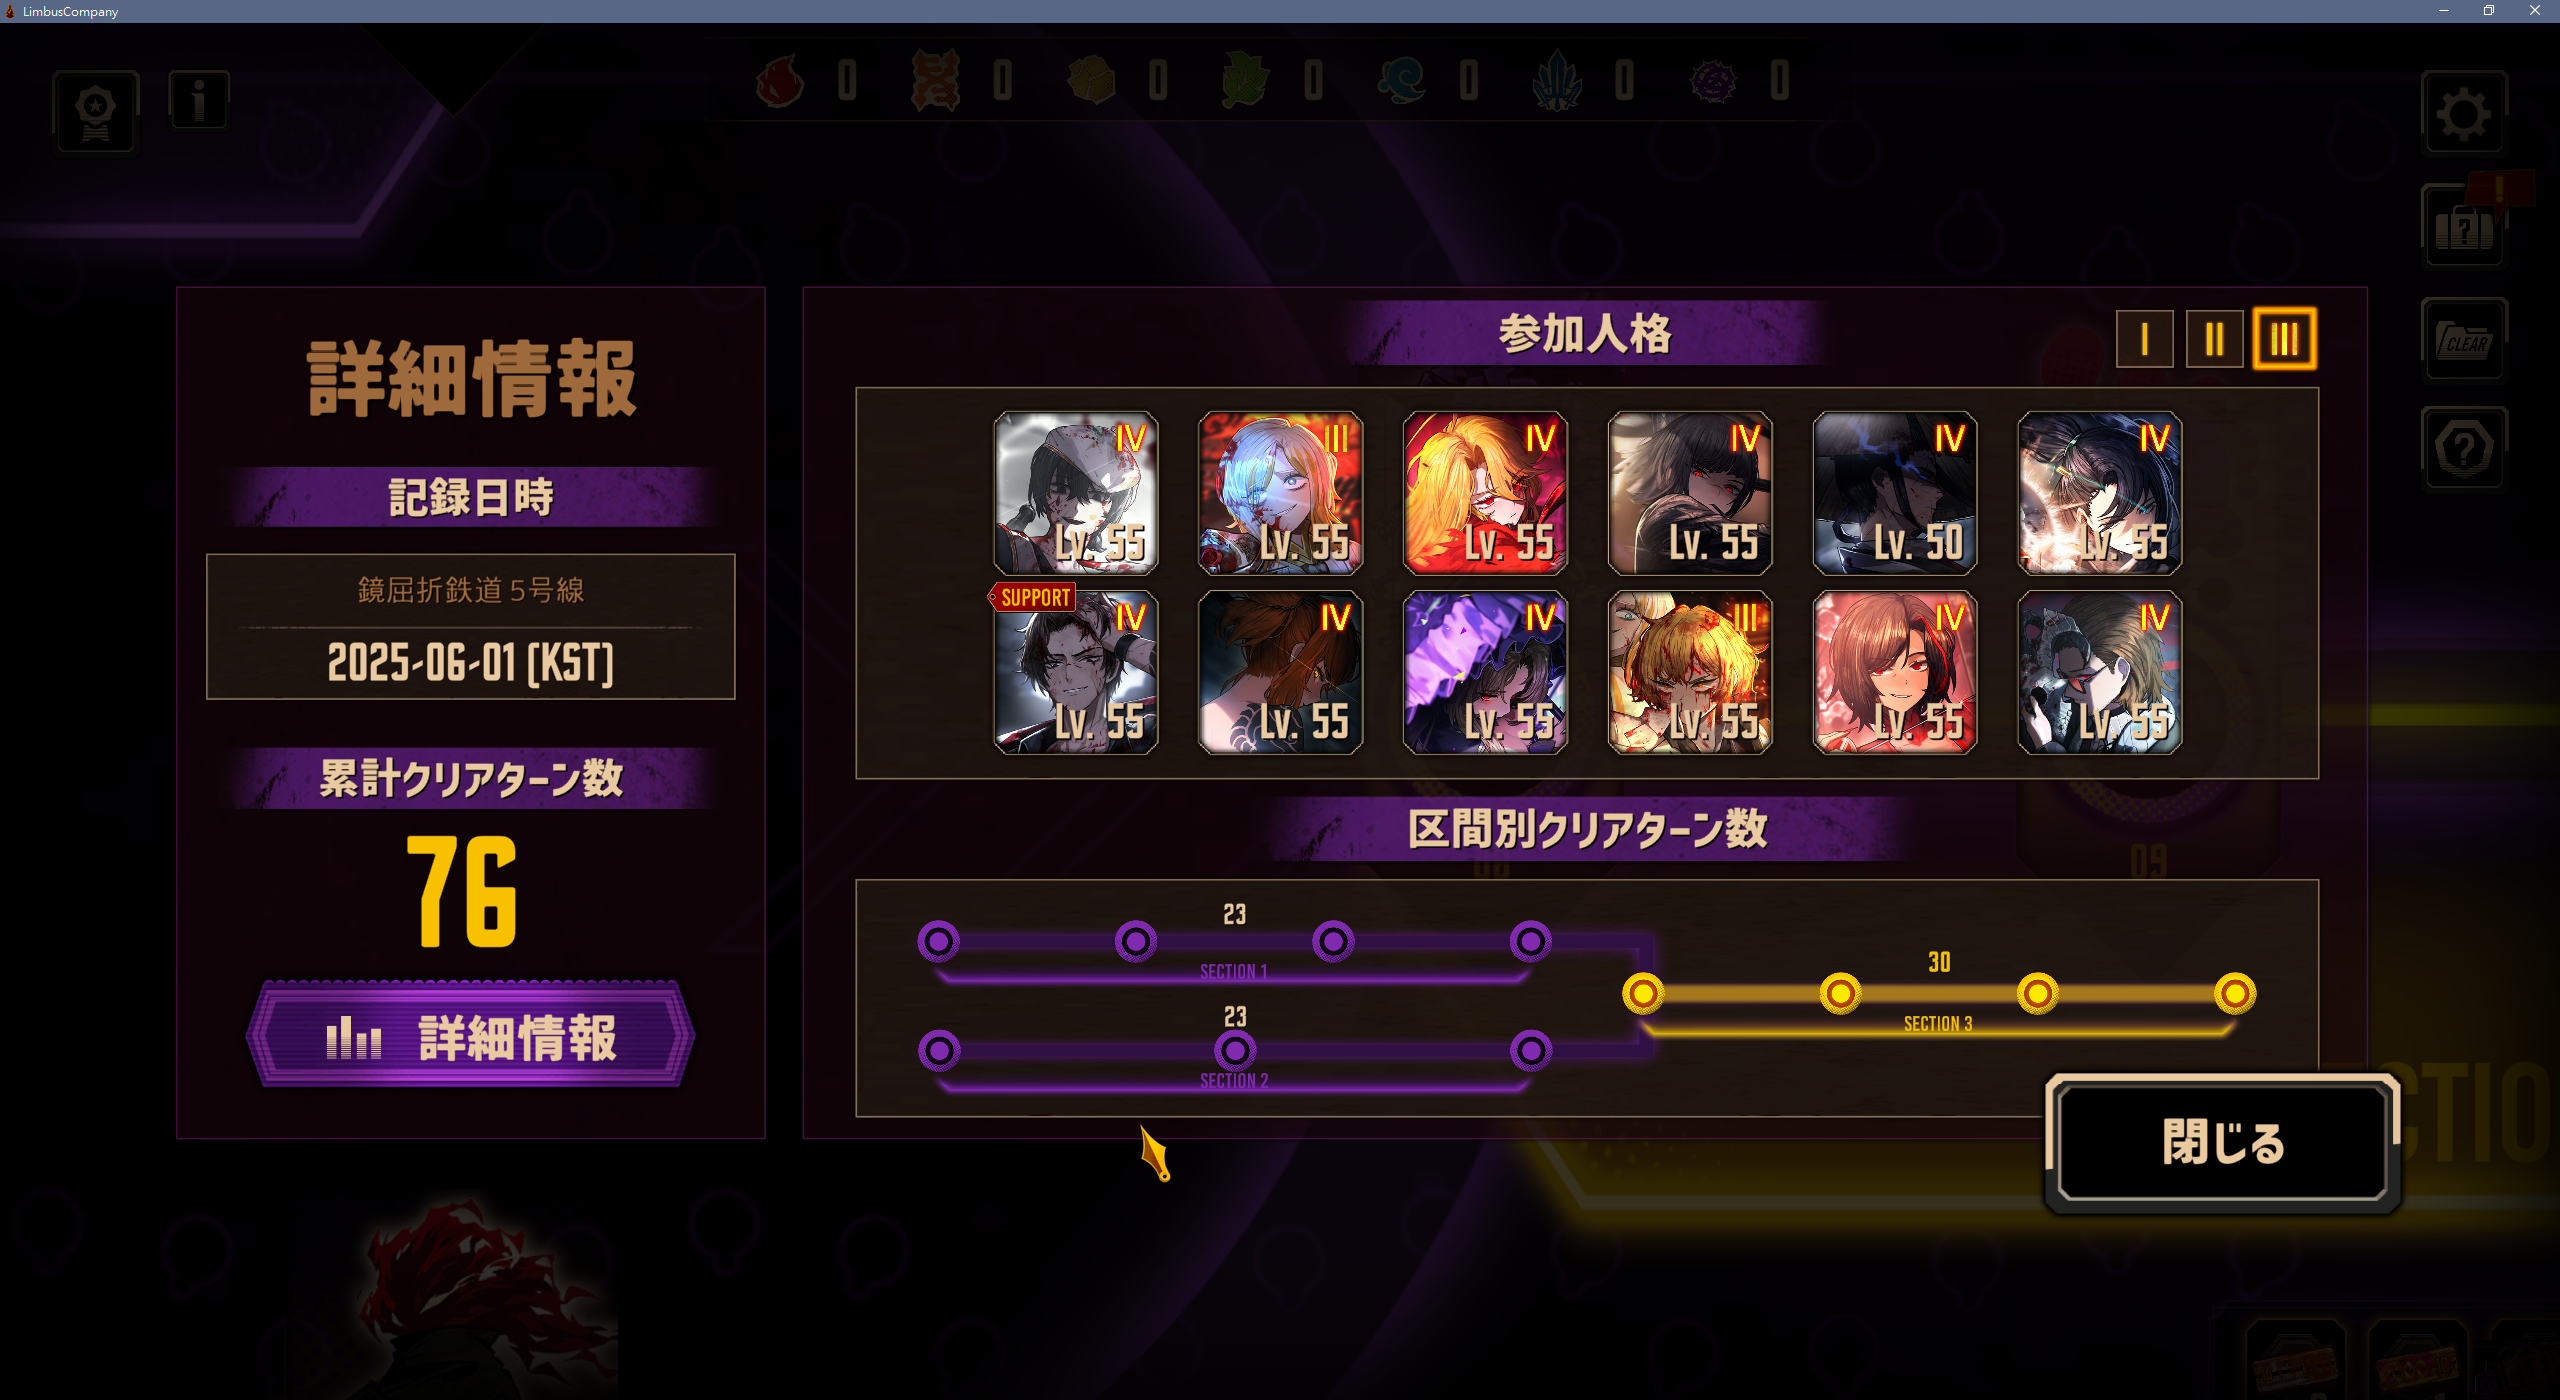The width and height of the screenshot is (2560, 1400).
Task: Click the green leaf resource icon
Action: [1245, 80]
